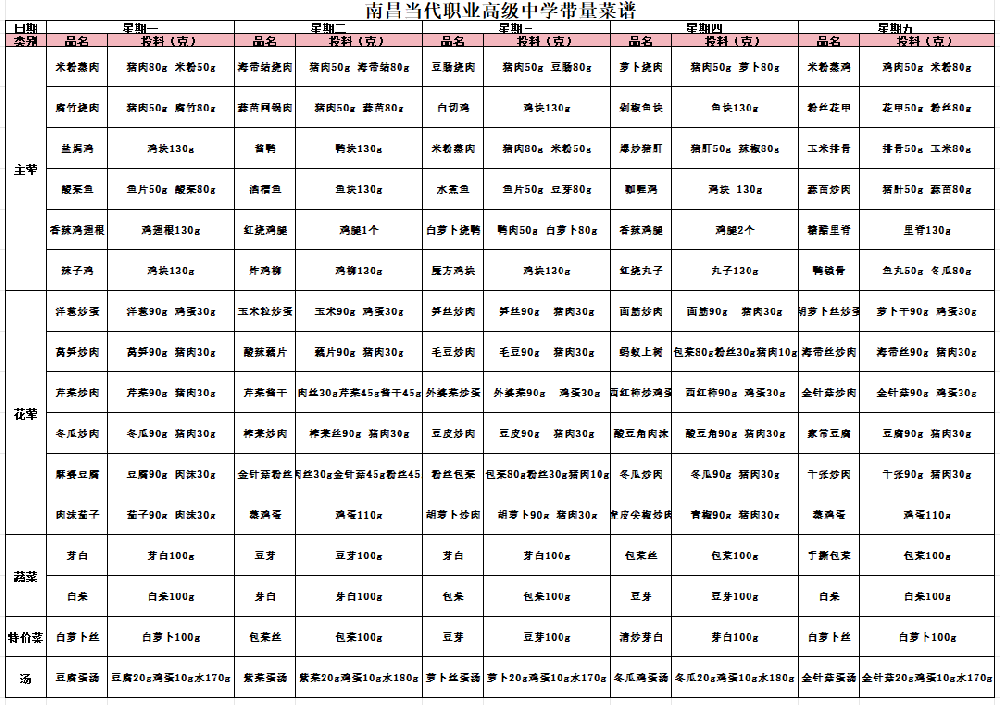Click the 星期五 header cell
The height and width of the screenshot is (705, 1000).
(897, 27)
